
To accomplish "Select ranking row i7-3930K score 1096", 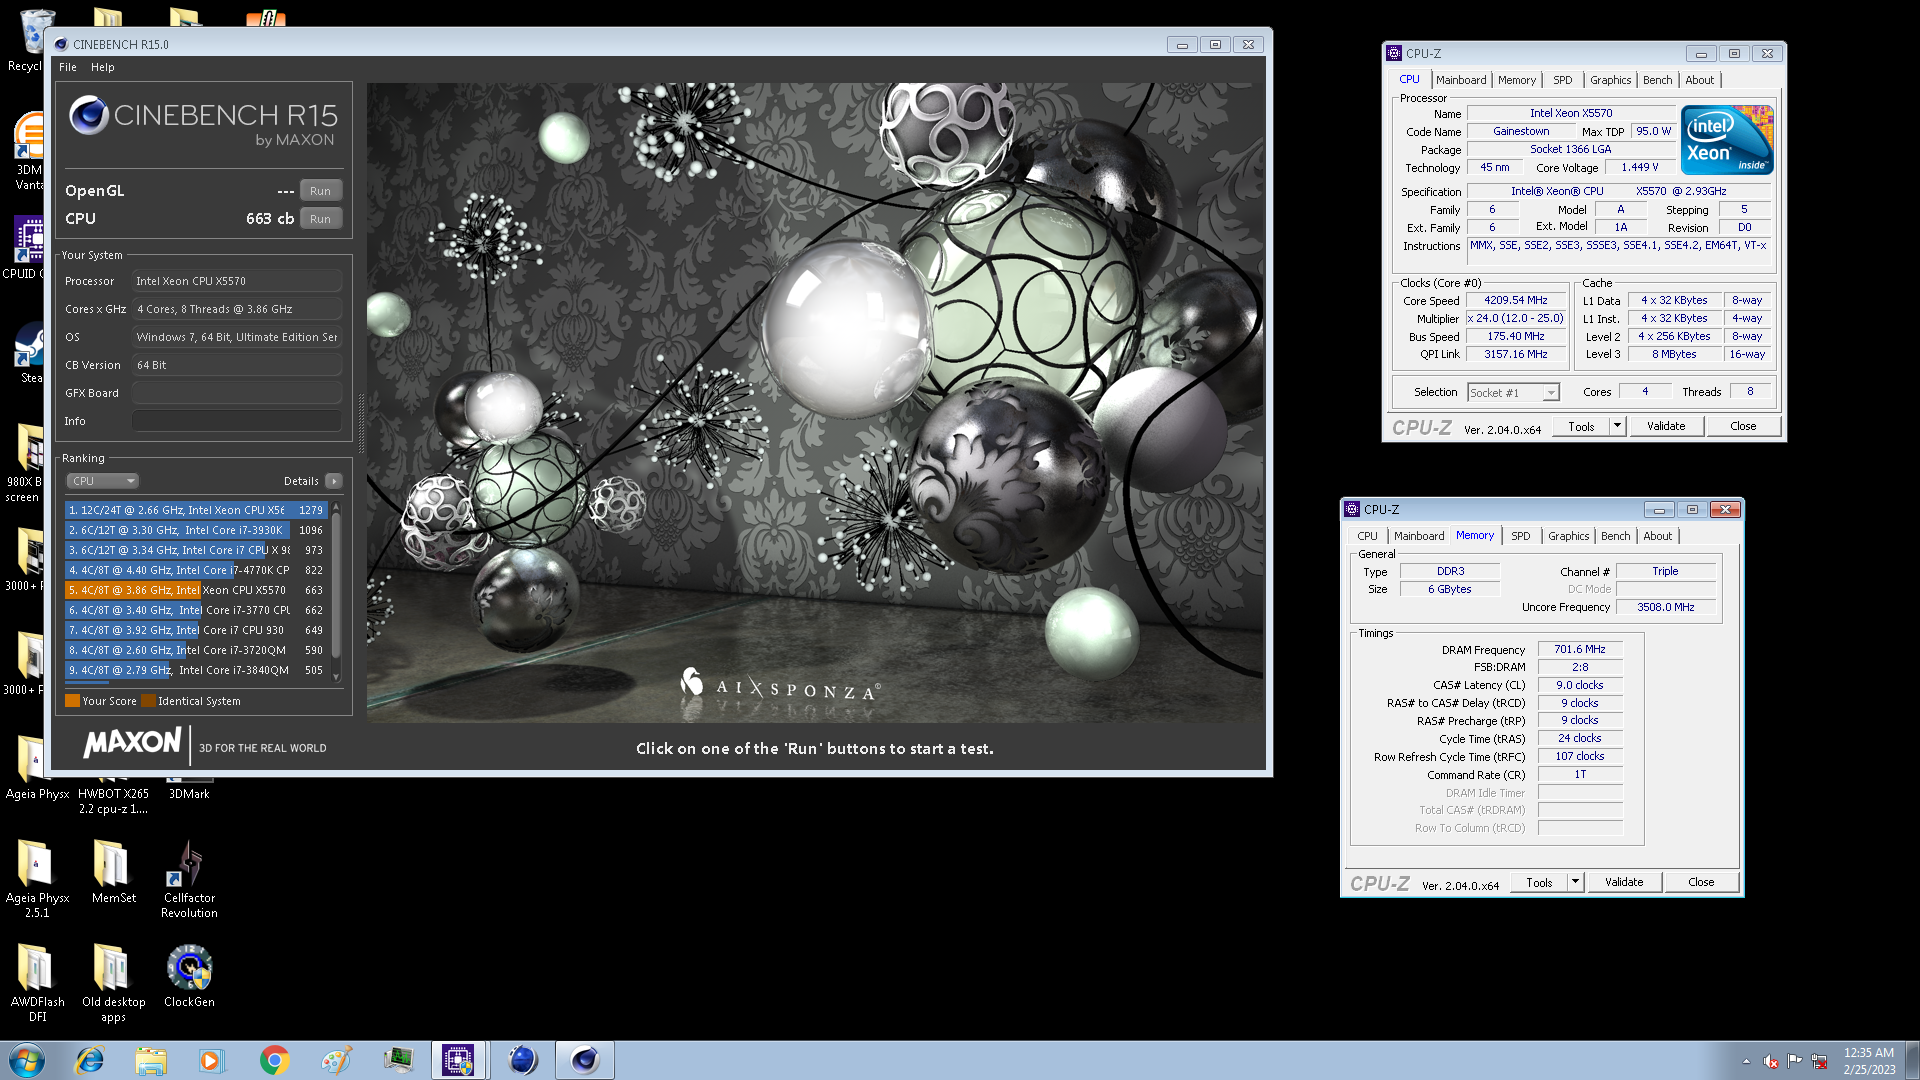I will pyautogui.click(x=197, y=530).
